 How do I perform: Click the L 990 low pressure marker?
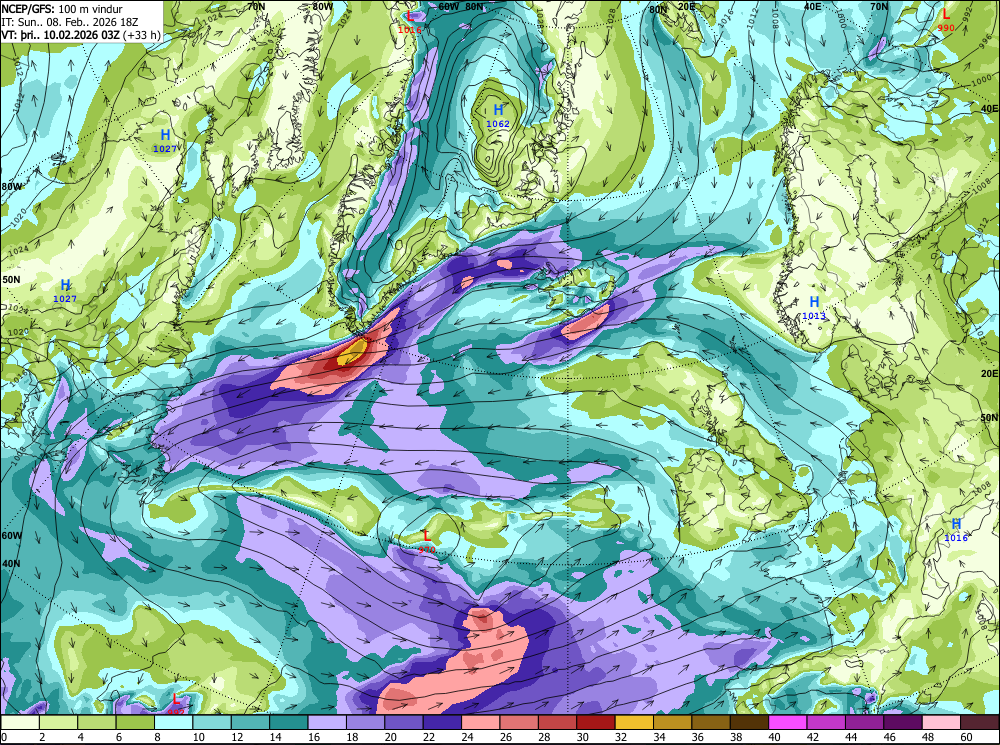946,19
